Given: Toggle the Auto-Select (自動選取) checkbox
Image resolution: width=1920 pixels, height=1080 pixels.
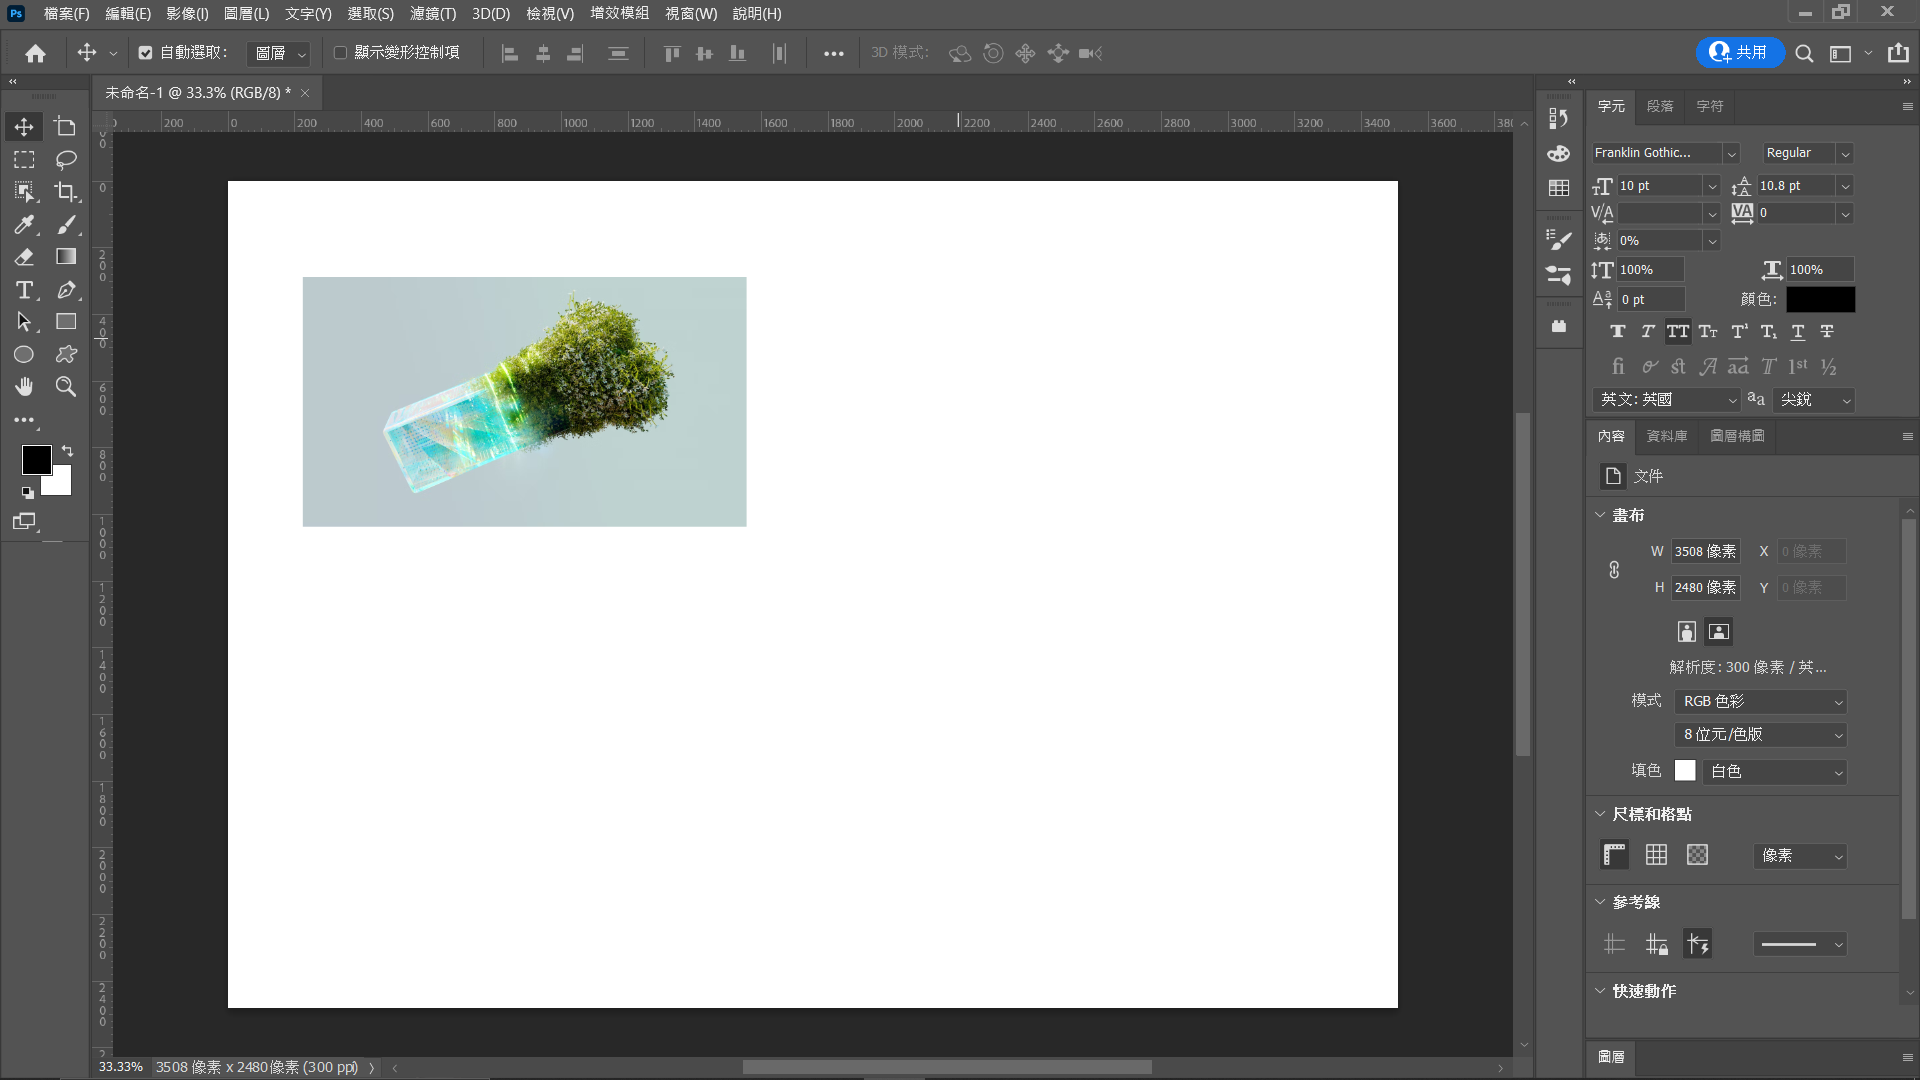Looking at the screenshot, I should 145,53.
